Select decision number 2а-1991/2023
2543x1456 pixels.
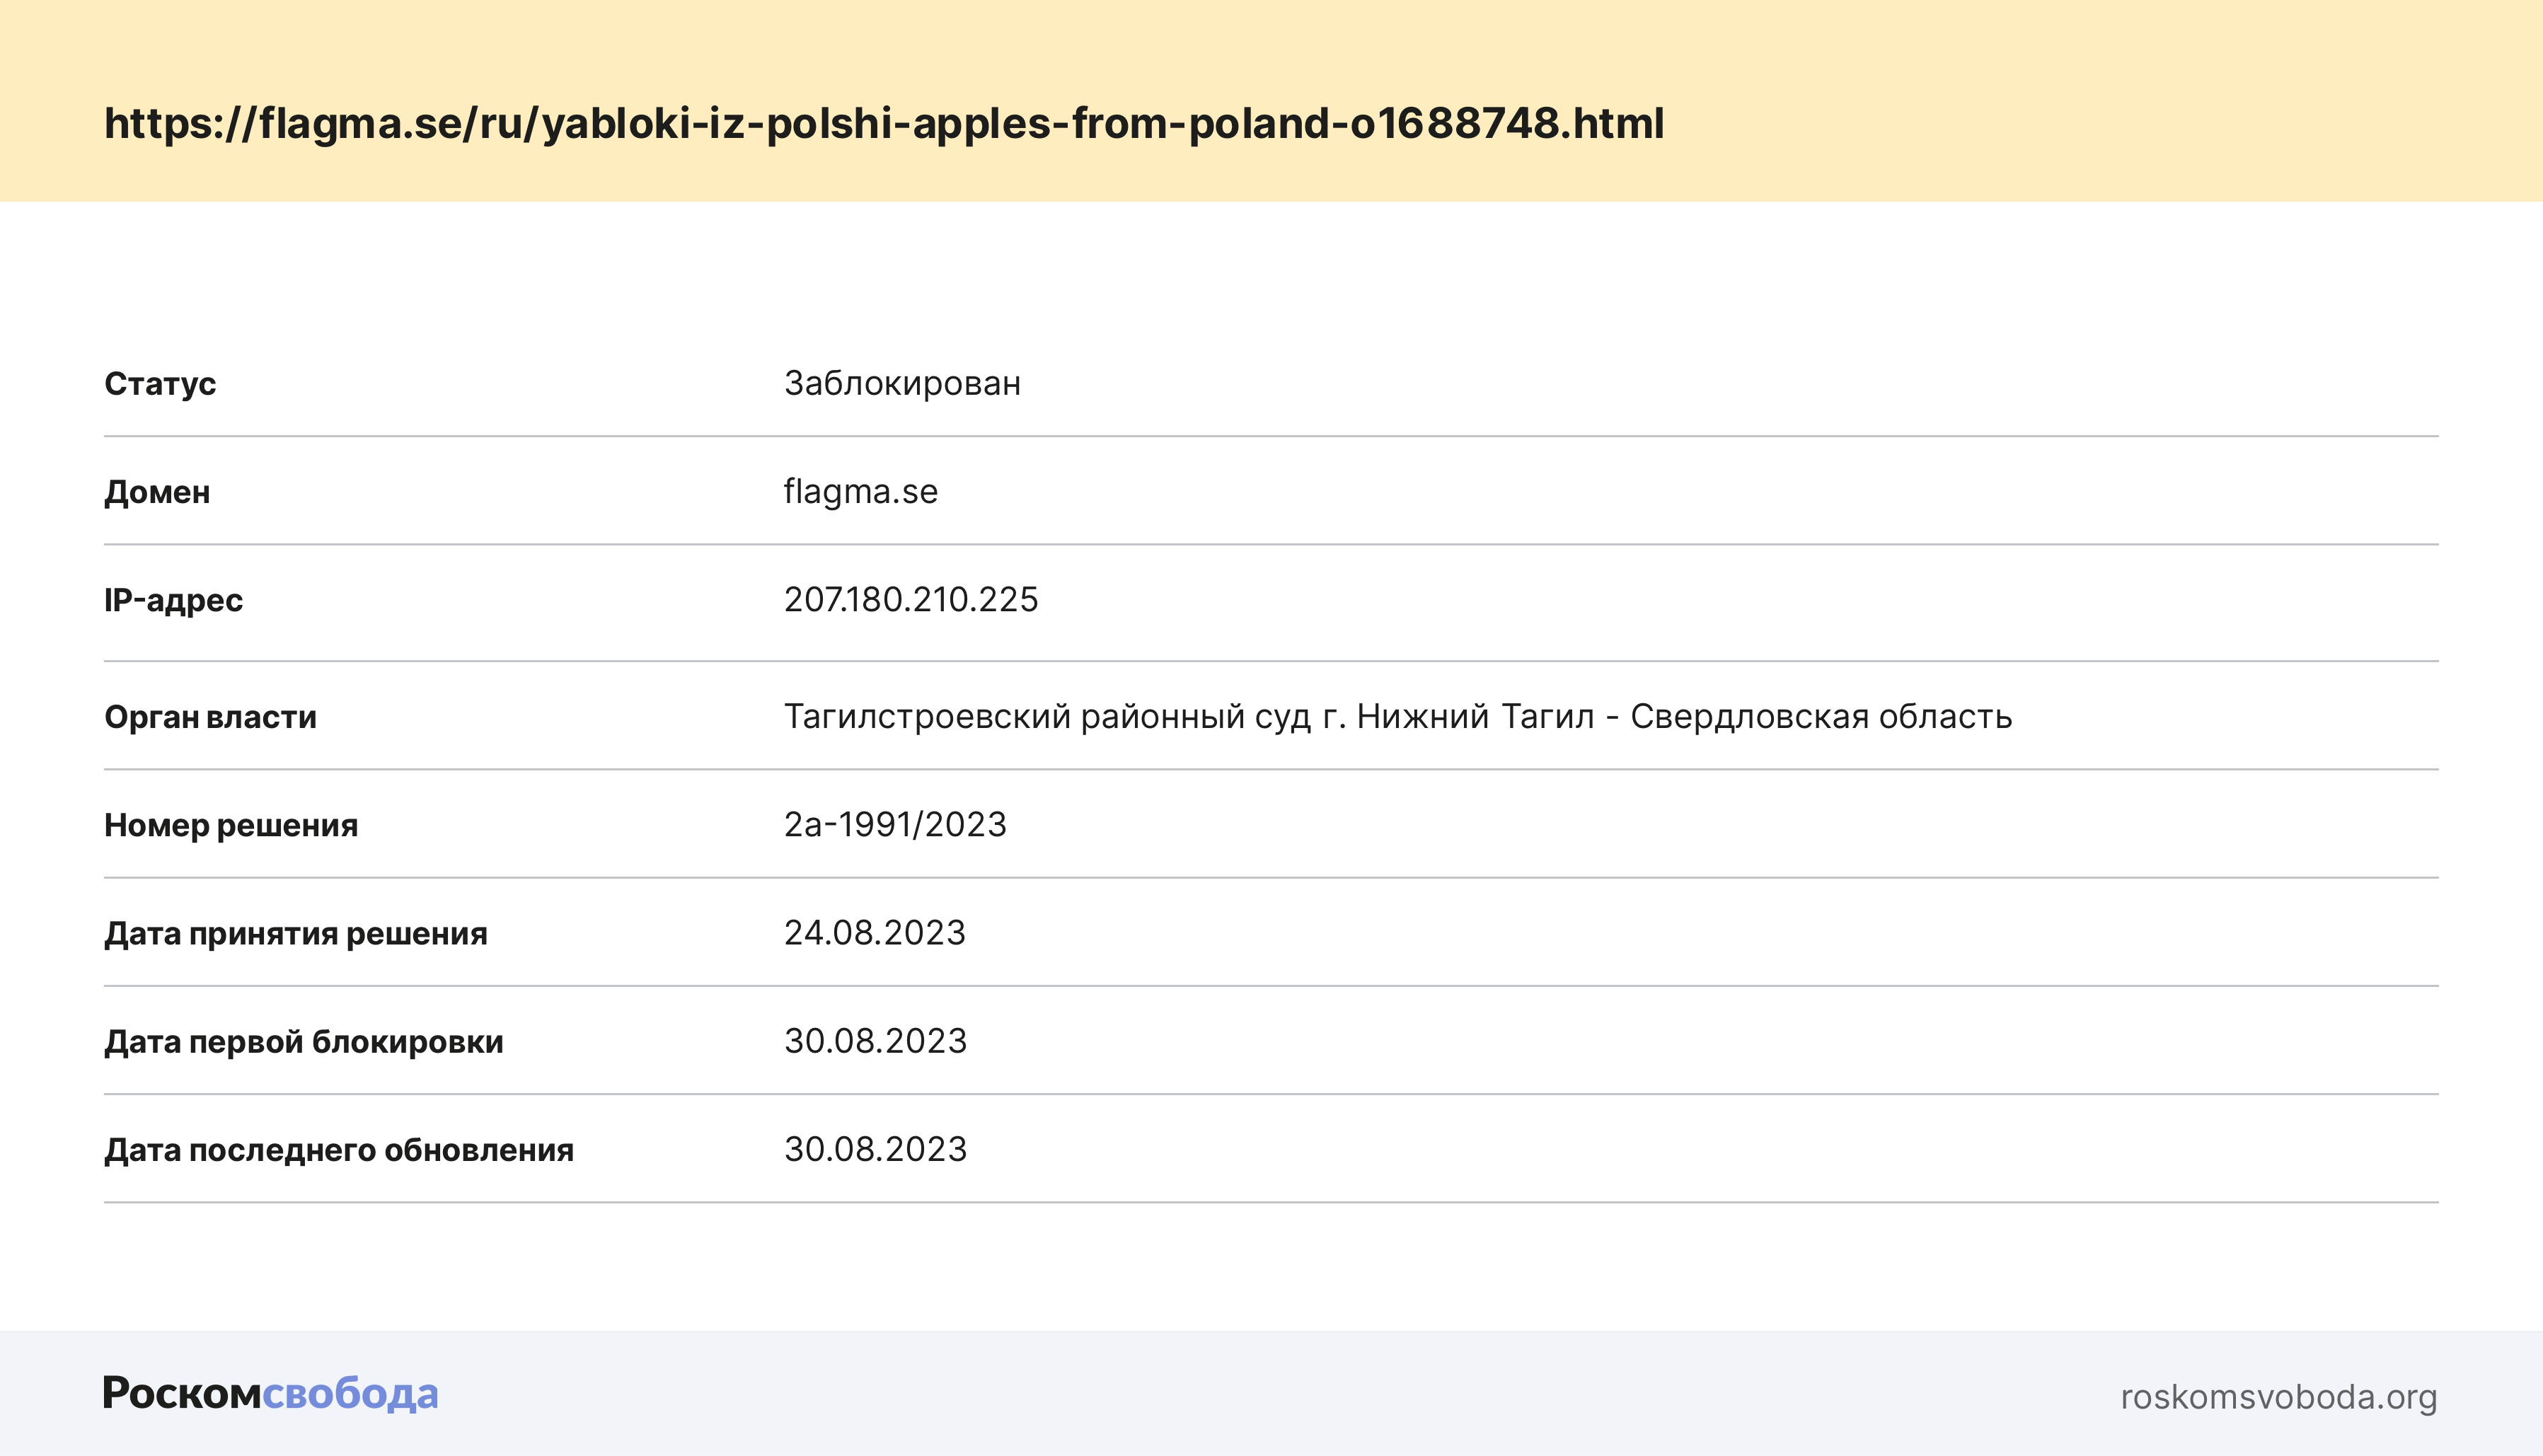pos(894,824)
